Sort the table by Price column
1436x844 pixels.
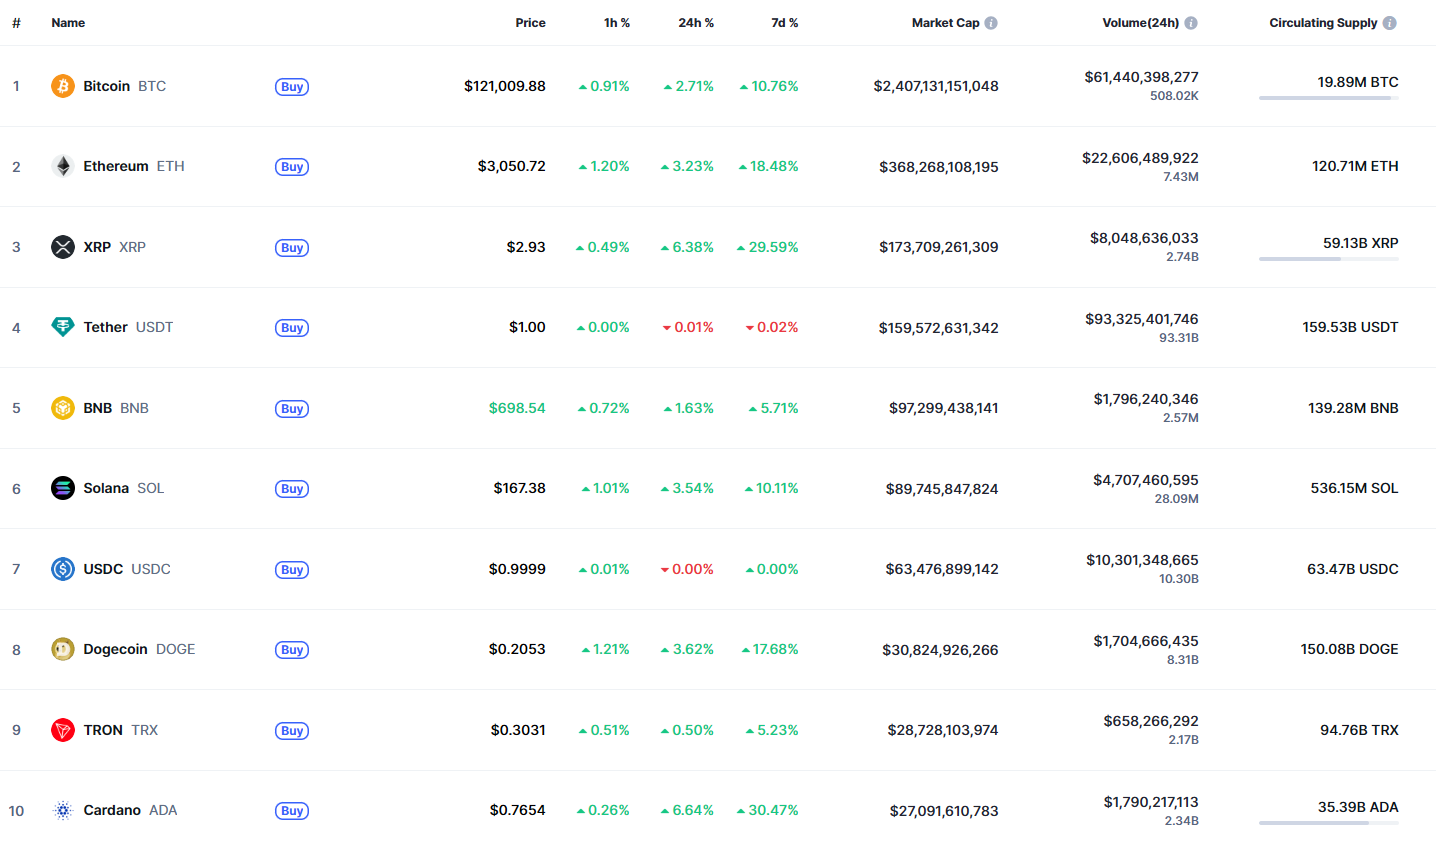(530, 23)
